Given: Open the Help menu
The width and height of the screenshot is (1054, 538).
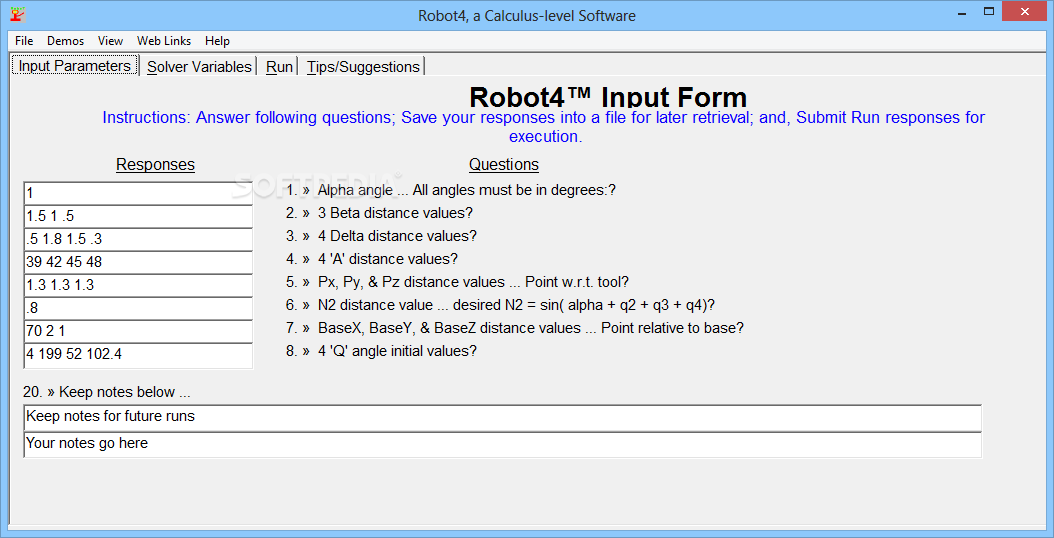Looking at the screenshot, I should 217,41.
